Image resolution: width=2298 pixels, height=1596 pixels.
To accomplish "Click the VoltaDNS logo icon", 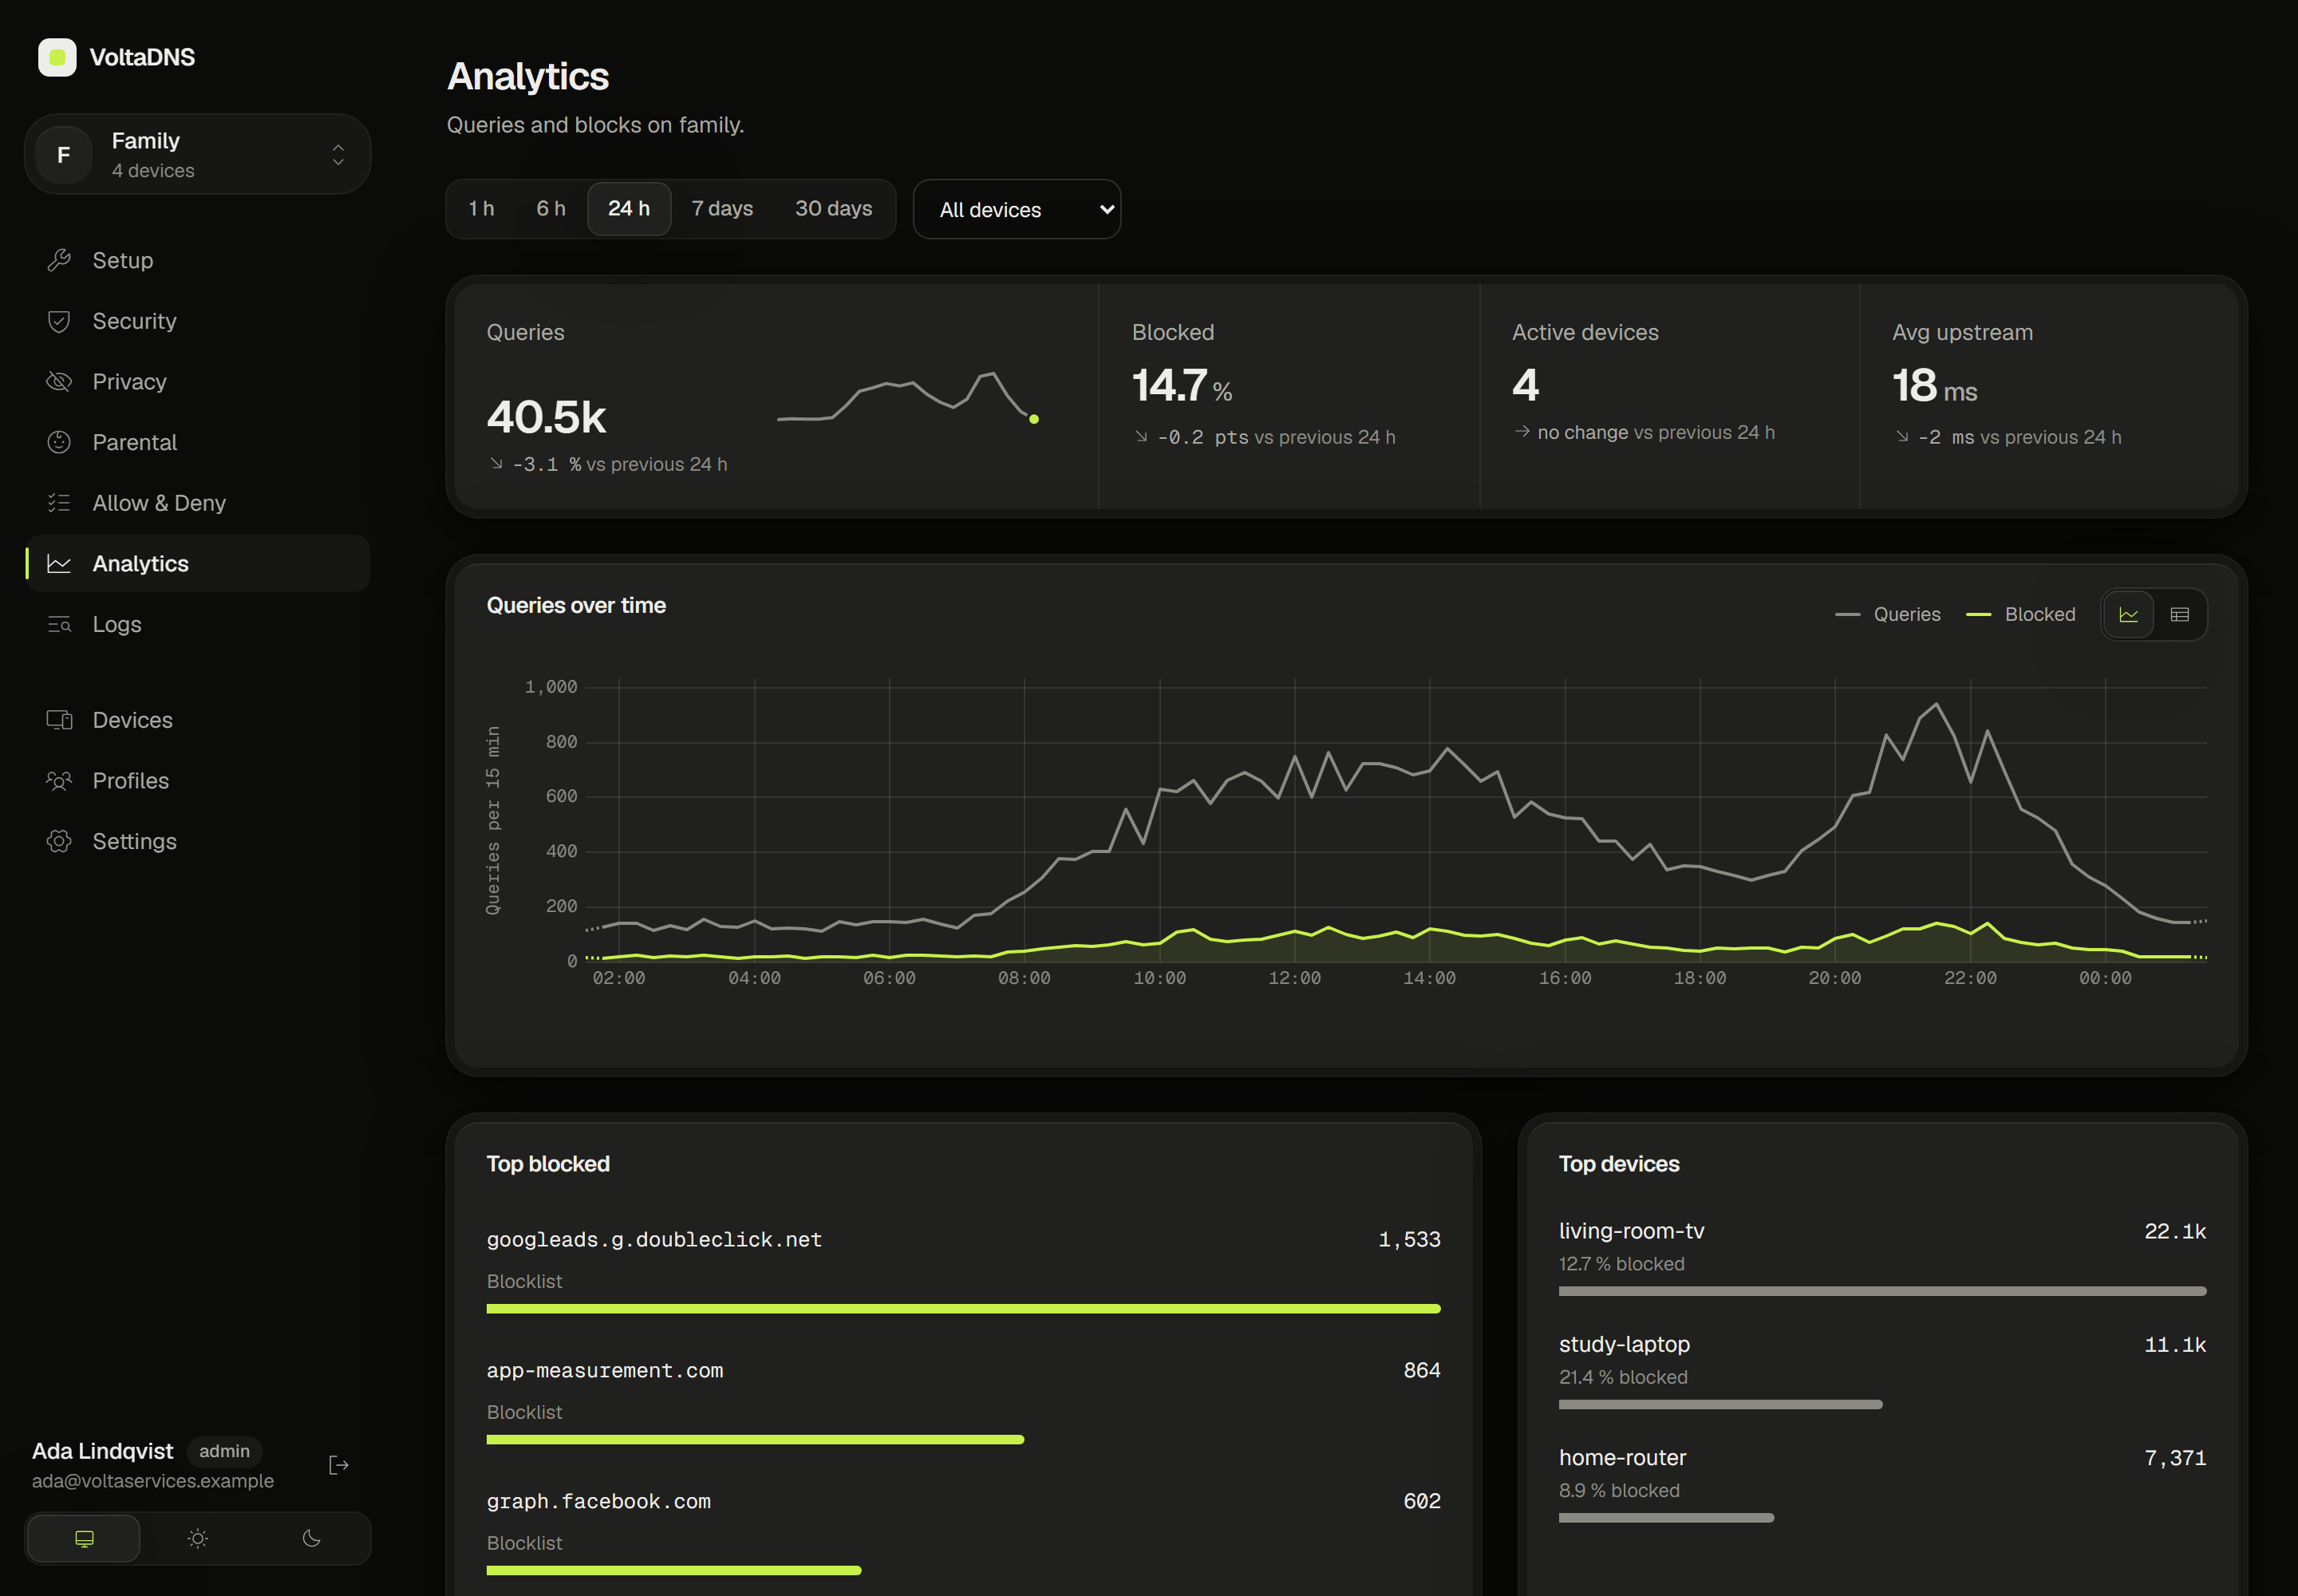I will pos(57,57).
